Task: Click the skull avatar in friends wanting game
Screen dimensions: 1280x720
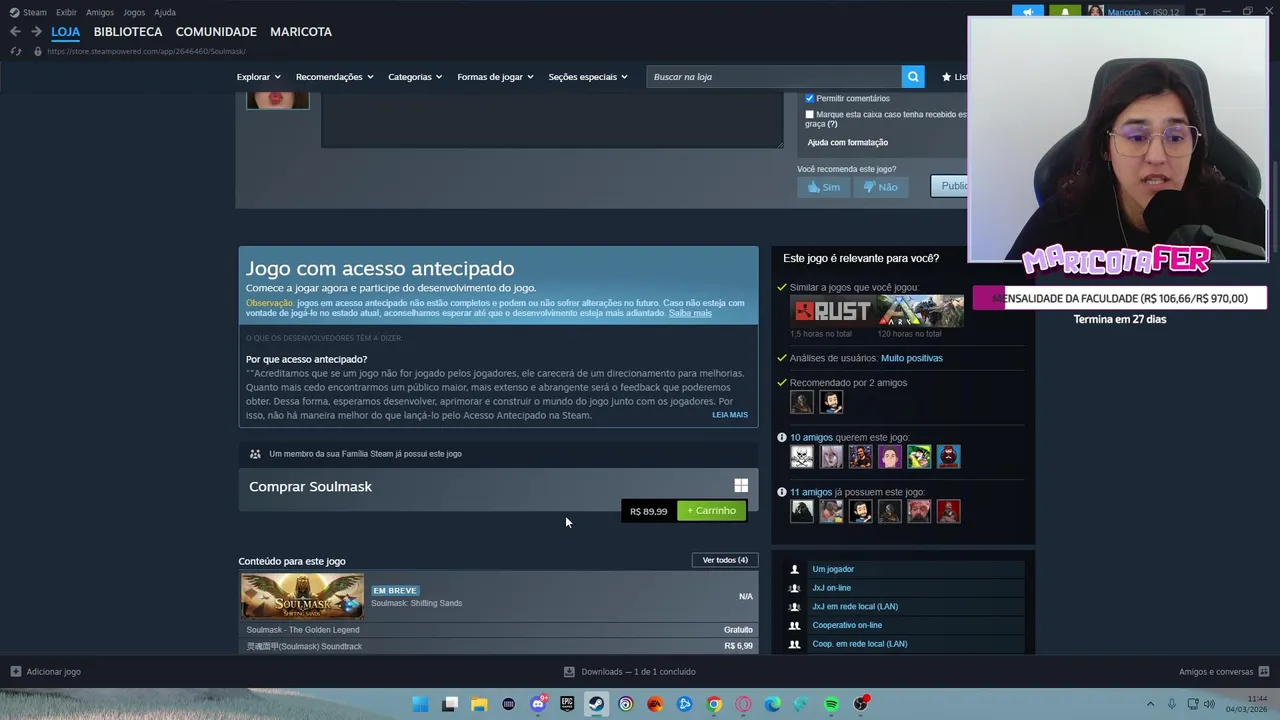Action: pyautogui.click(x=802, y=457)
